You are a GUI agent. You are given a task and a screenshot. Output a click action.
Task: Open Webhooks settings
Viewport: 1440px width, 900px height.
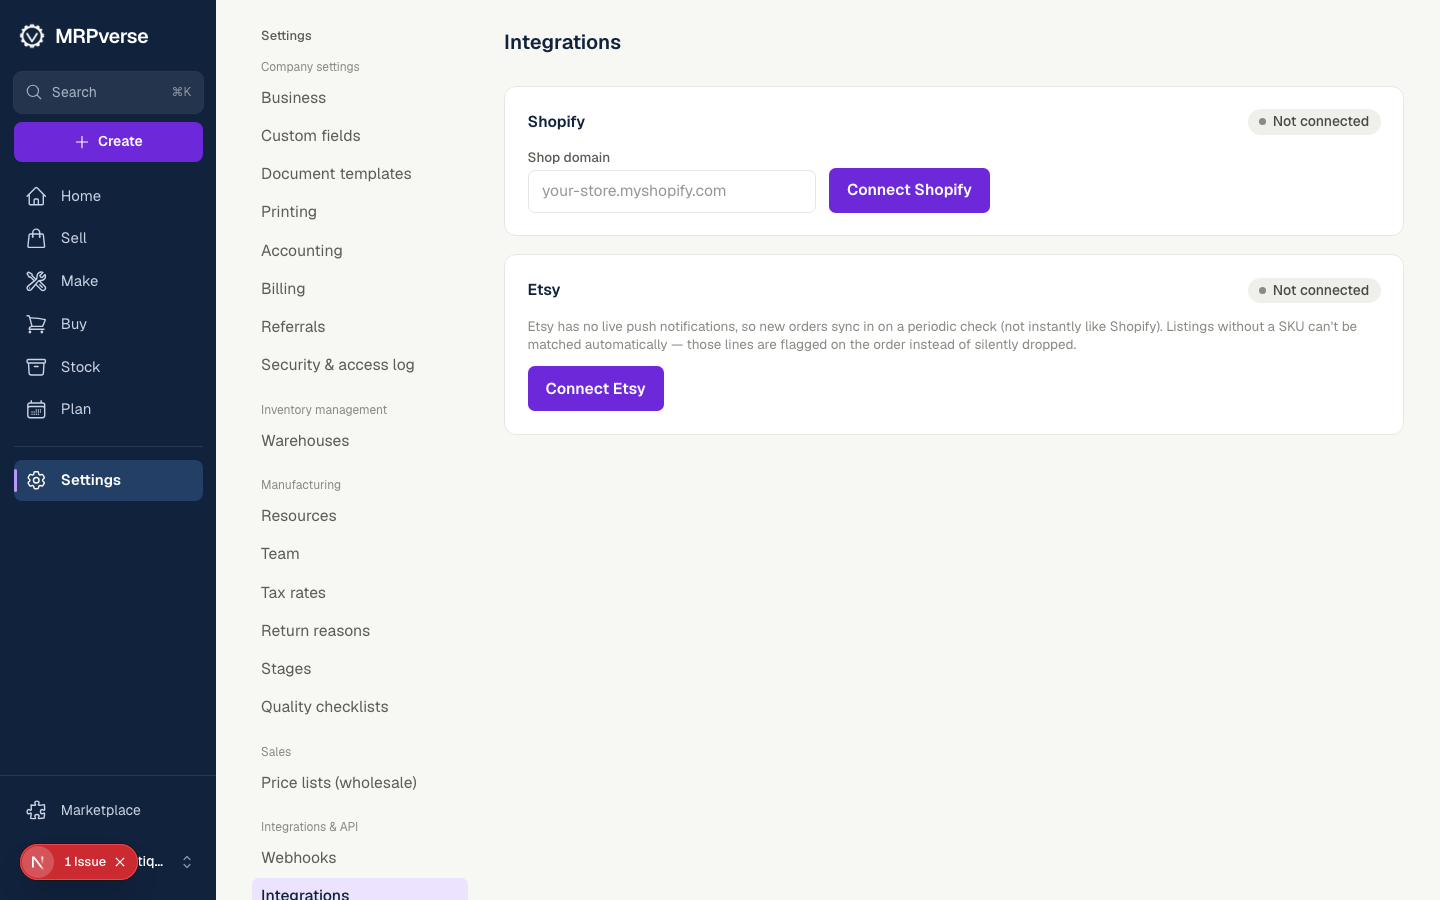[299, 858]
